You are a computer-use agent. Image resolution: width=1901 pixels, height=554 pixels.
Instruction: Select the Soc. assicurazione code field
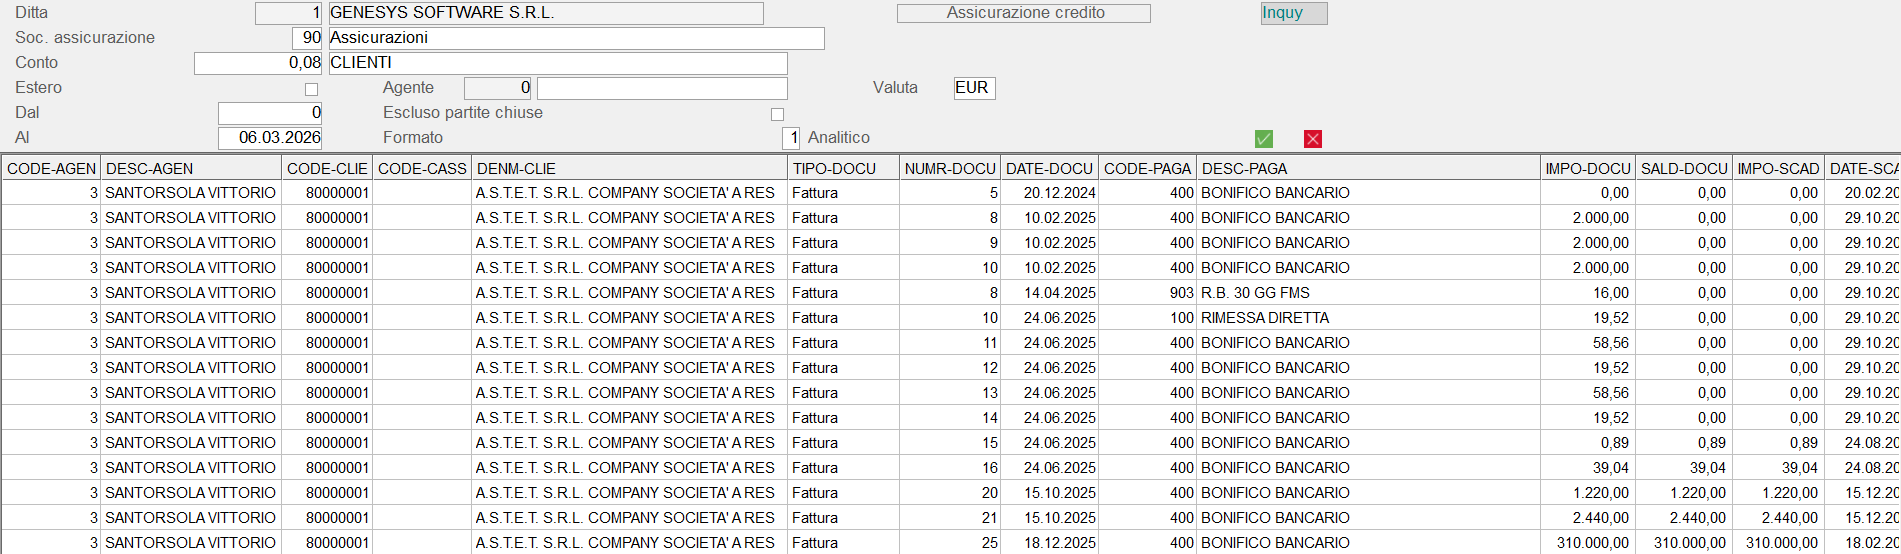(307, 38)
